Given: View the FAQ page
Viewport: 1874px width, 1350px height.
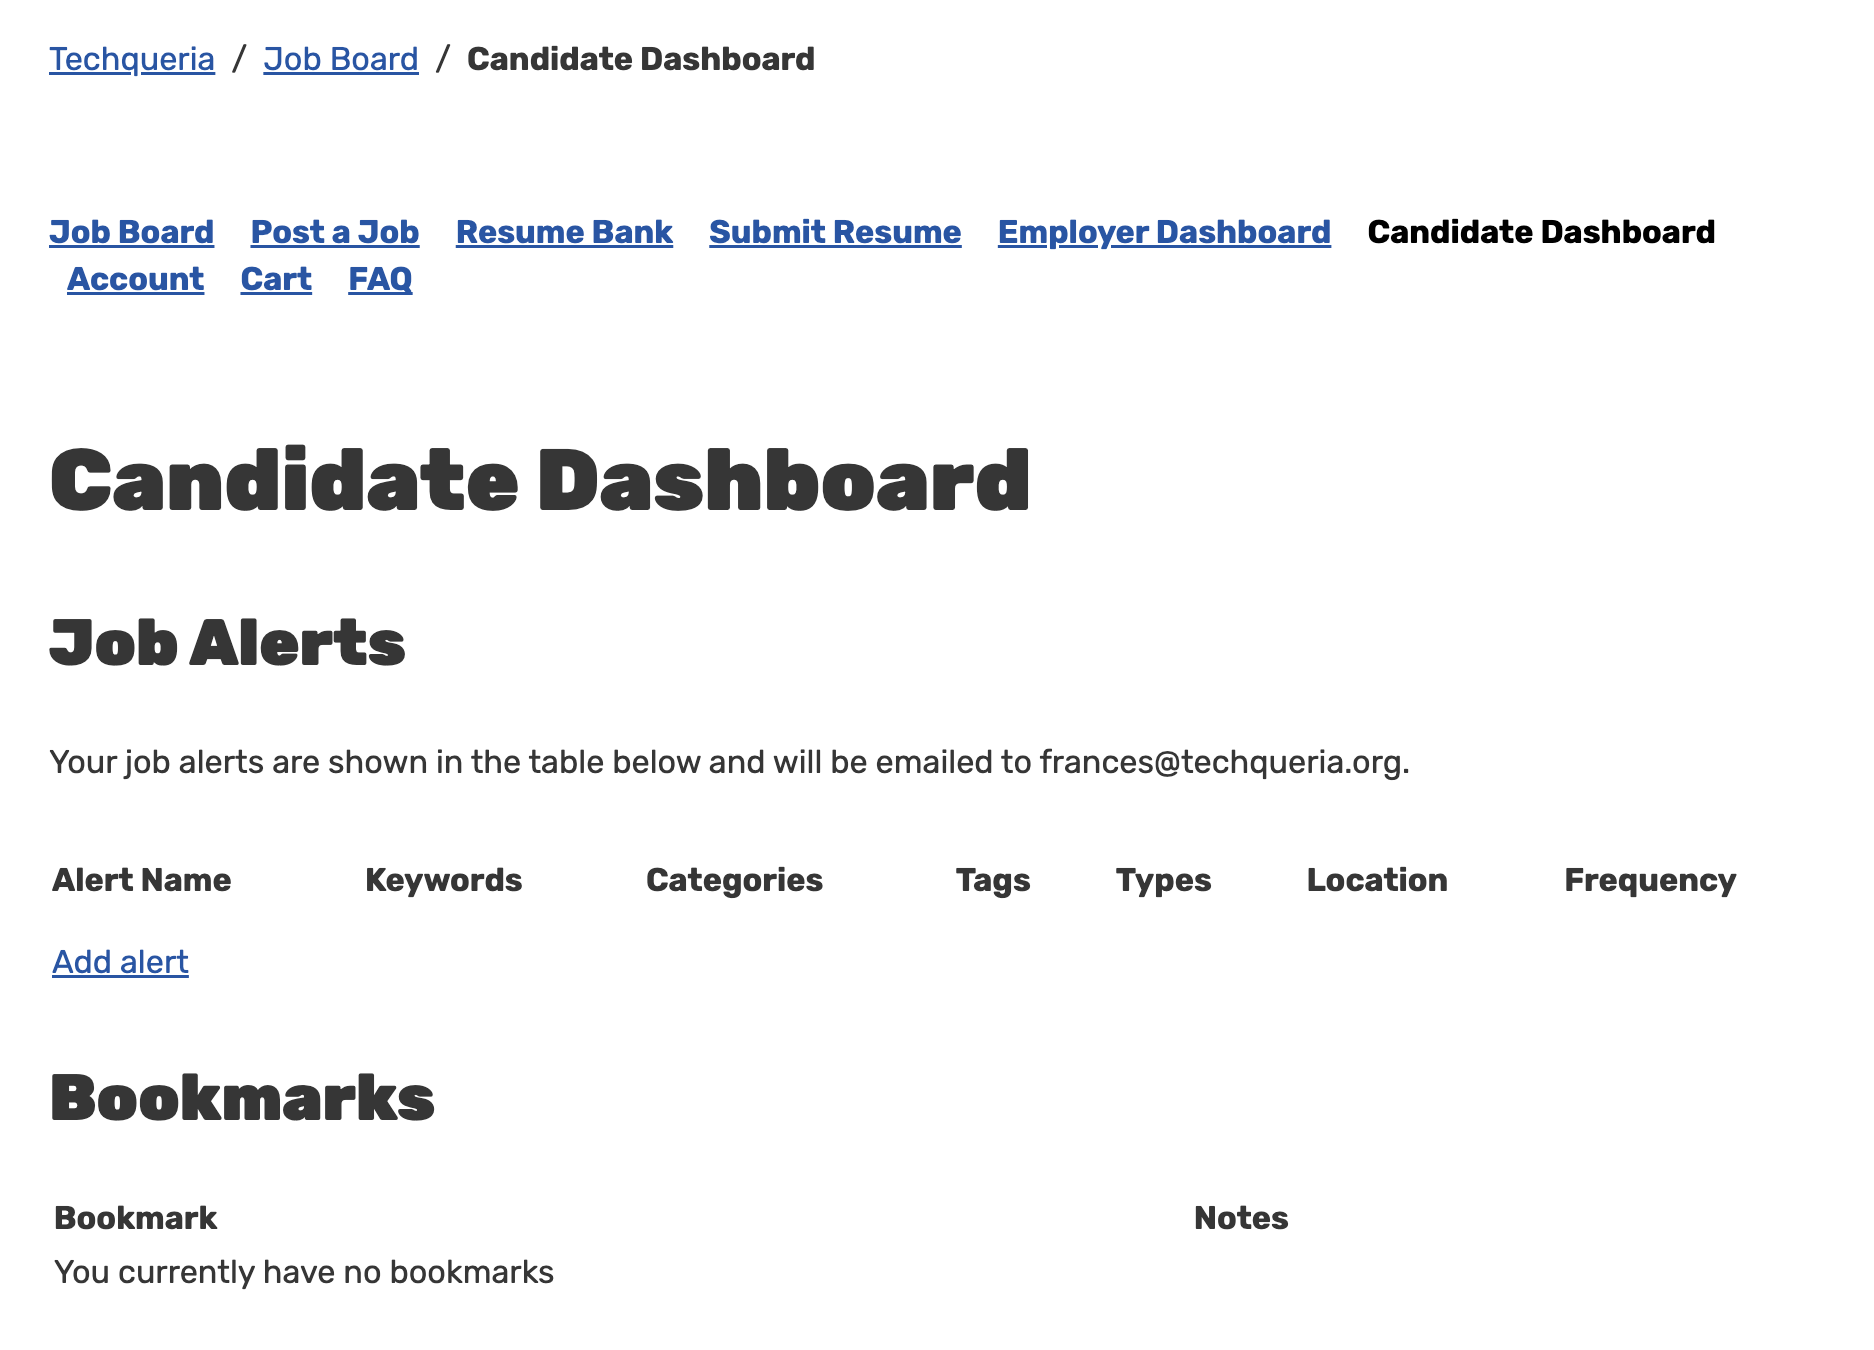Looking at the screenshot, I should point(380,279).
